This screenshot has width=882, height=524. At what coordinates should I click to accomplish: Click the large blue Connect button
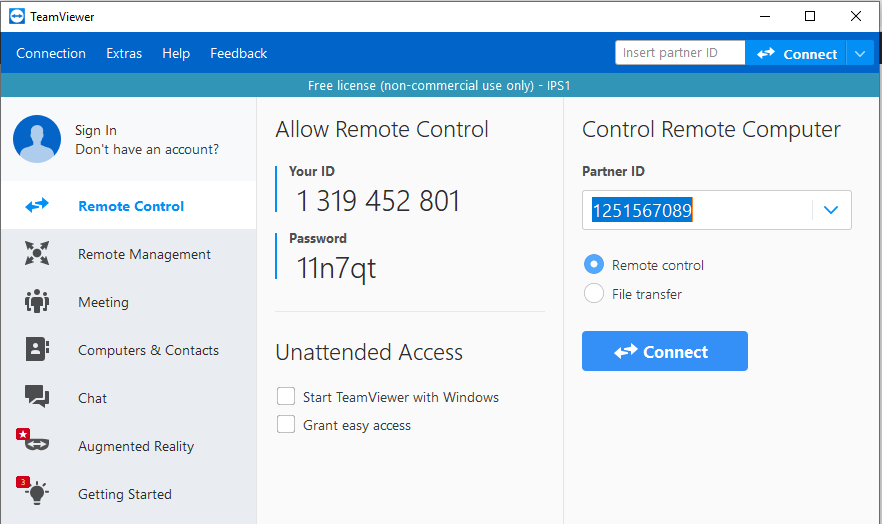pos(665,351)
